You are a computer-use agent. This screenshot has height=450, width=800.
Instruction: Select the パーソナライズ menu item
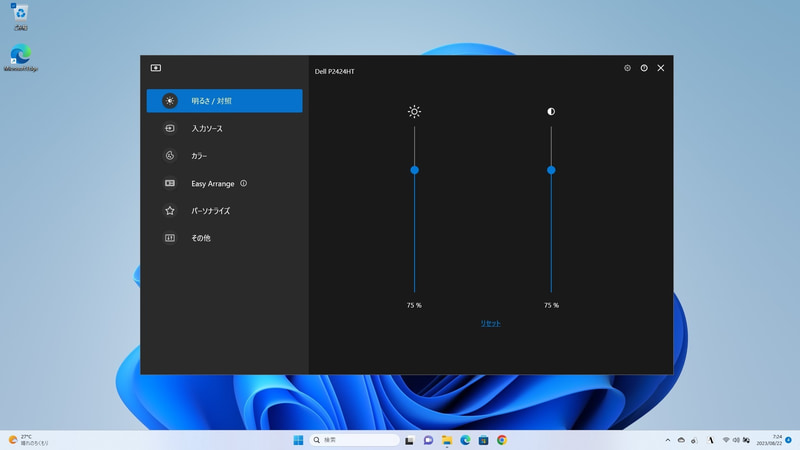click(x=224, y=210)
